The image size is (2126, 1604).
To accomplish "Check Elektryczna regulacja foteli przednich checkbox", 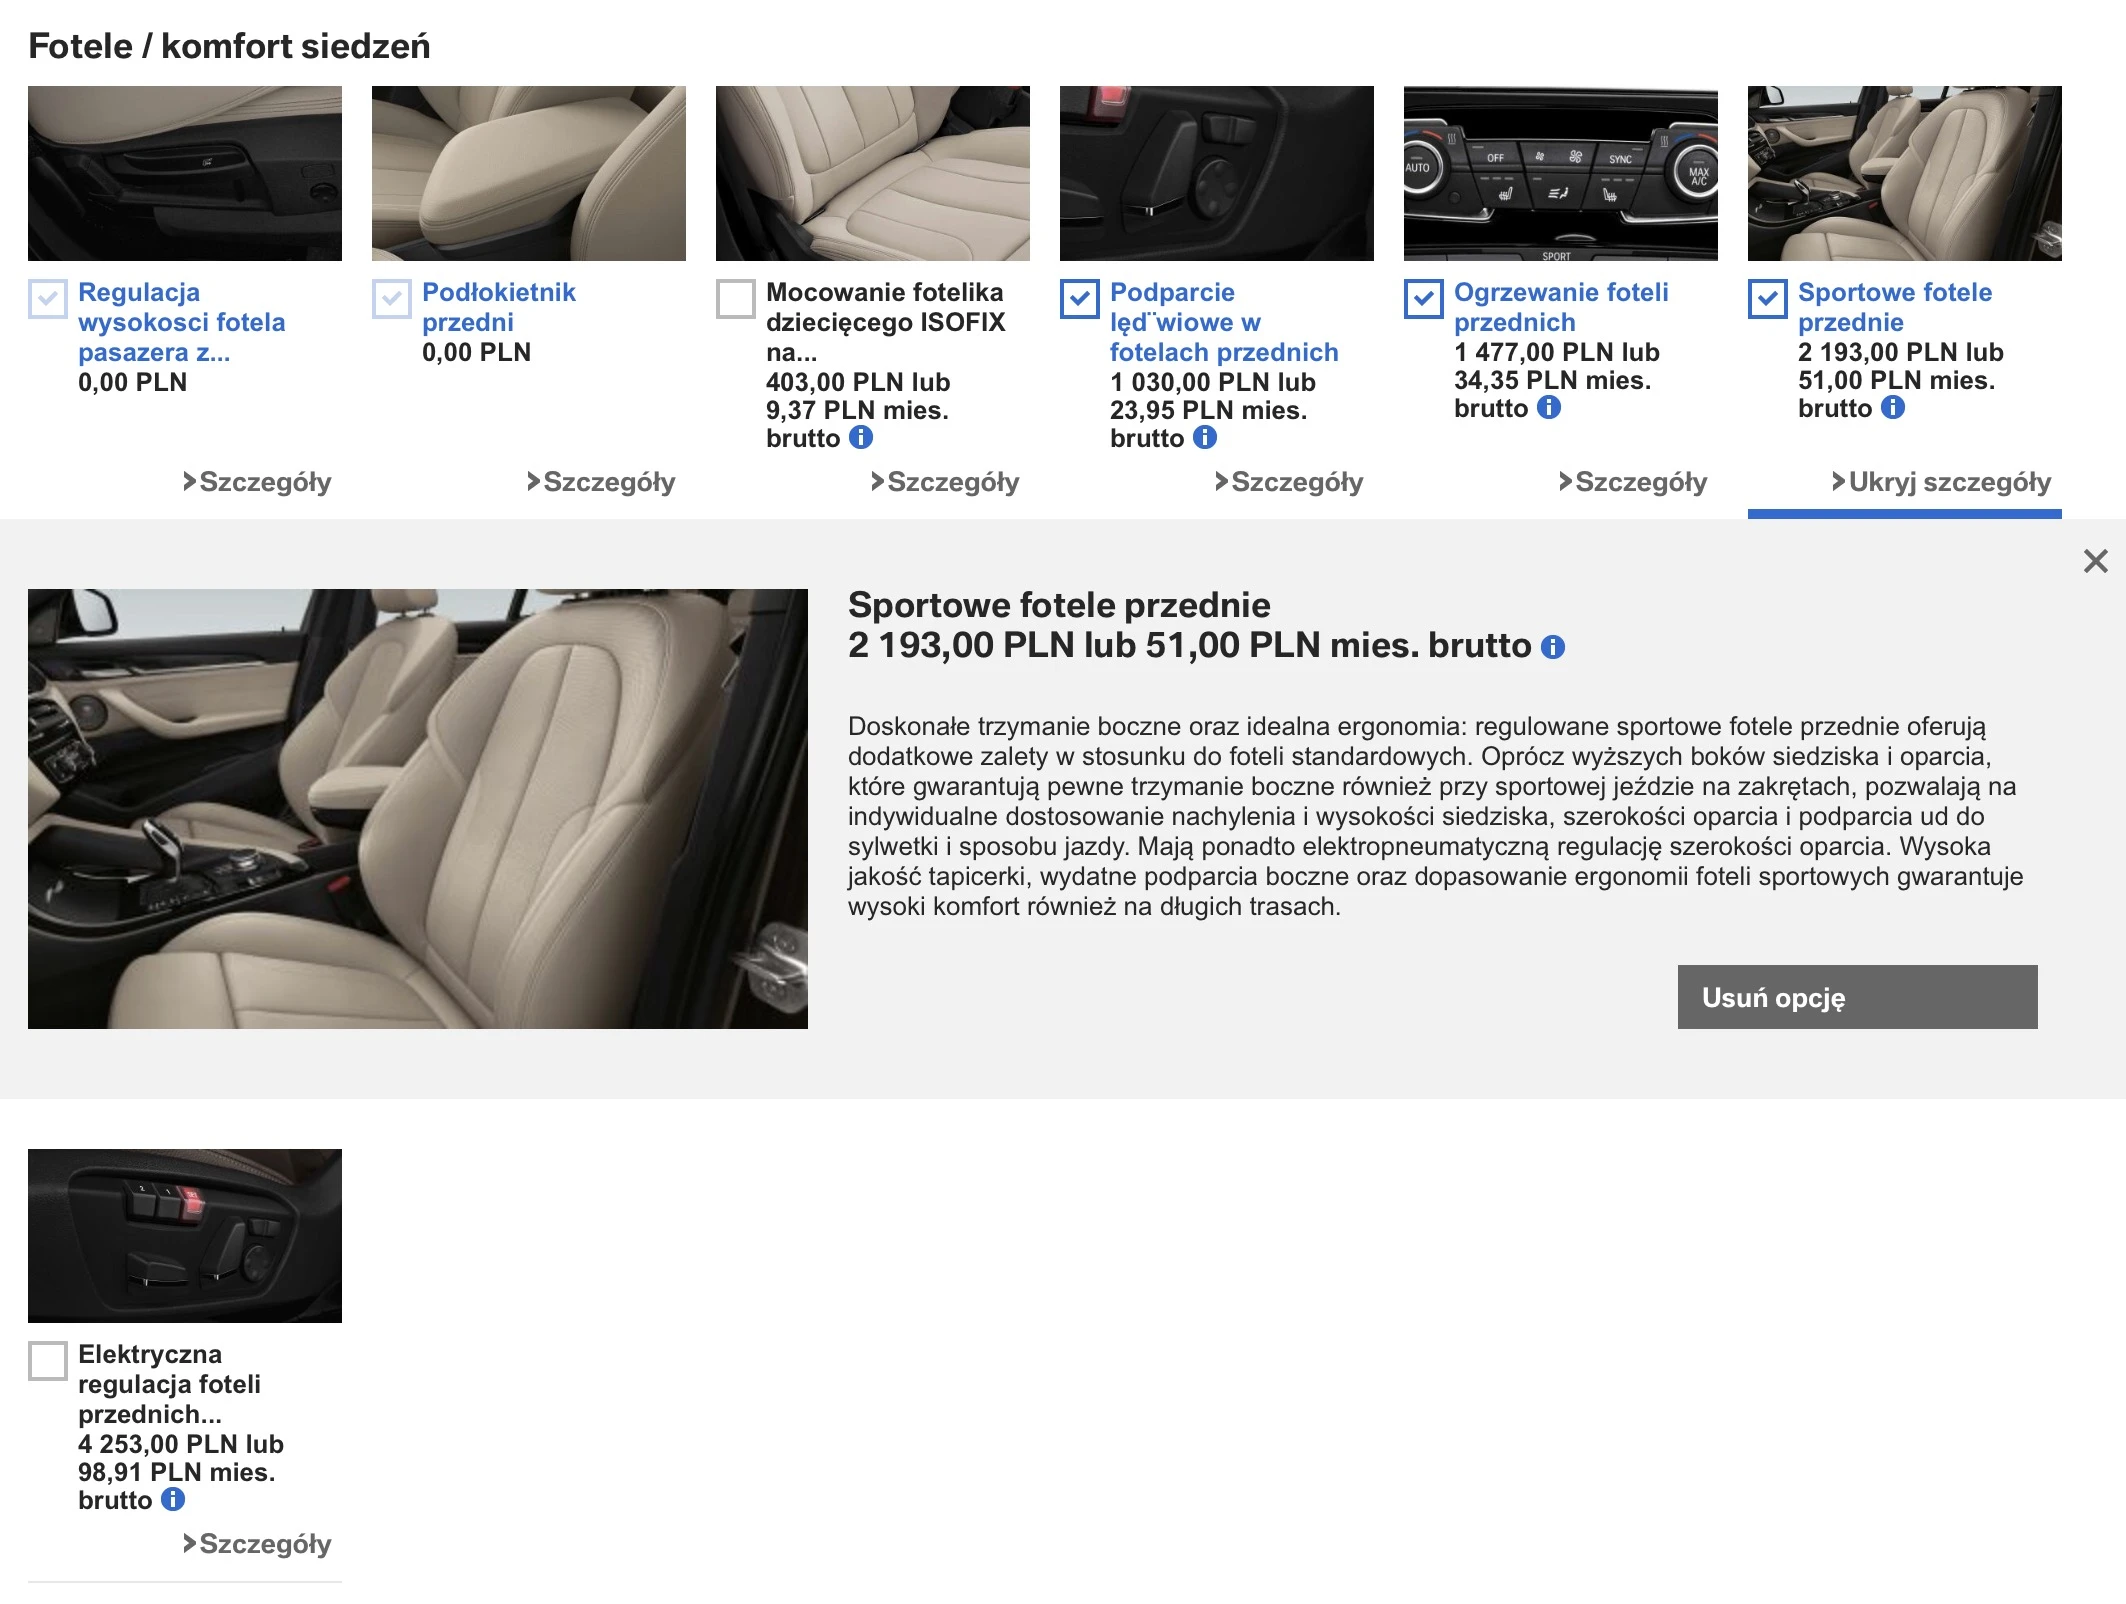I will click(48, 1361).
